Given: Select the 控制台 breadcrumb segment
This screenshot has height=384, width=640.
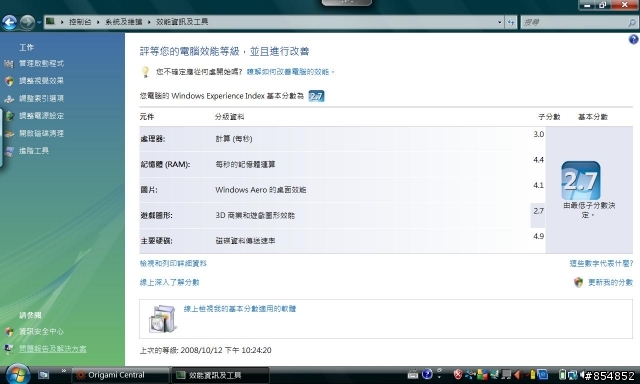Looking at the screenshot, I should (80, 22).
